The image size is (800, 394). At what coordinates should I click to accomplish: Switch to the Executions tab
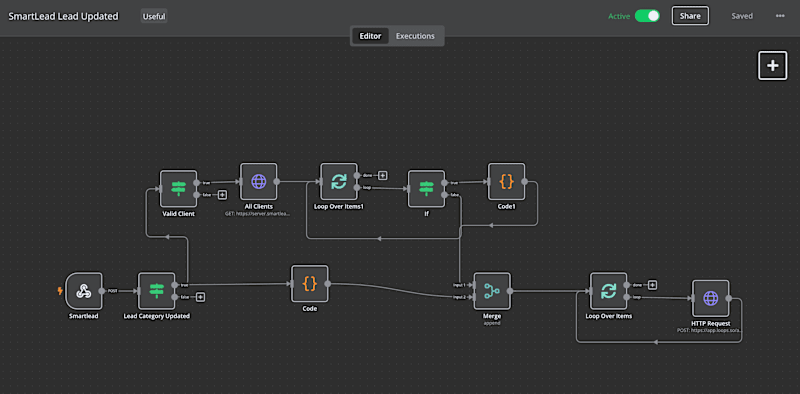coord(415,36)
